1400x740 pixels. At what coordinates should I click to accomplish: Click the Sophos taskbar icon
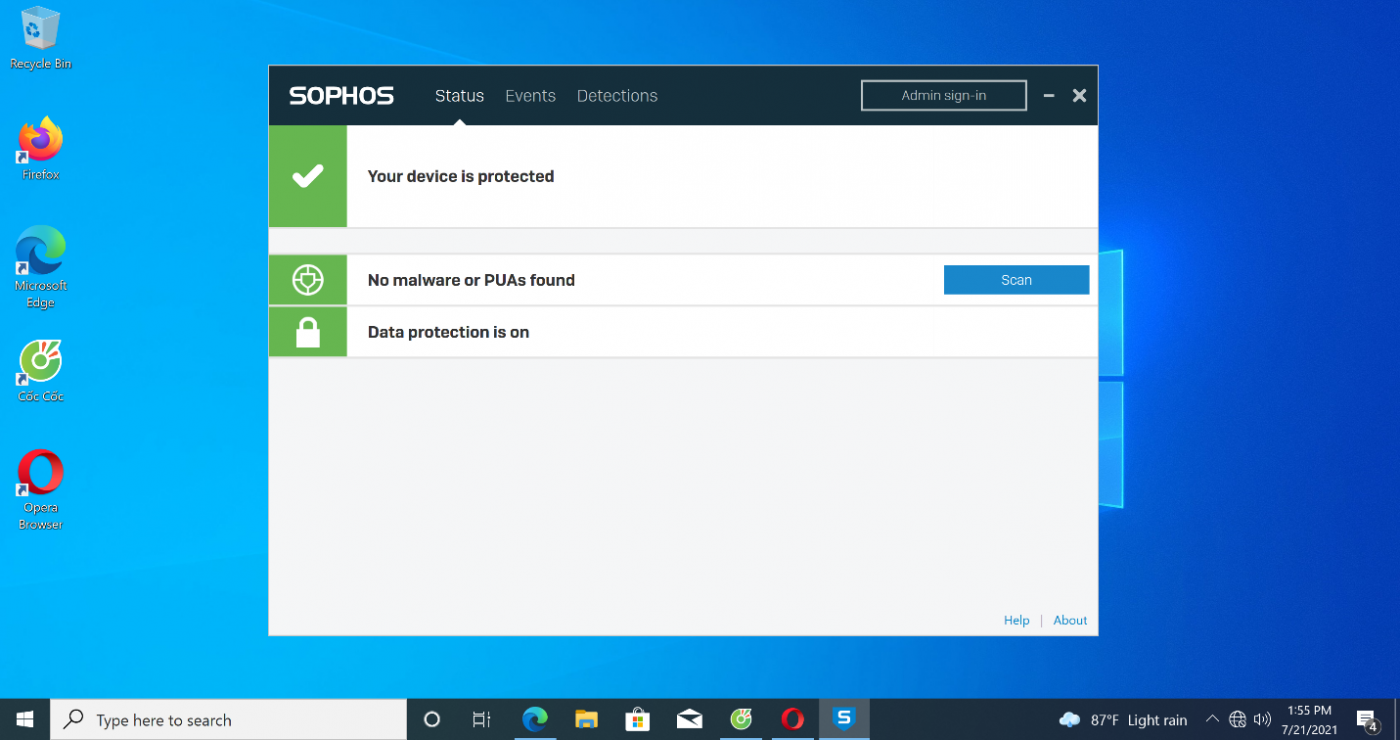click(x=845, y=719)
